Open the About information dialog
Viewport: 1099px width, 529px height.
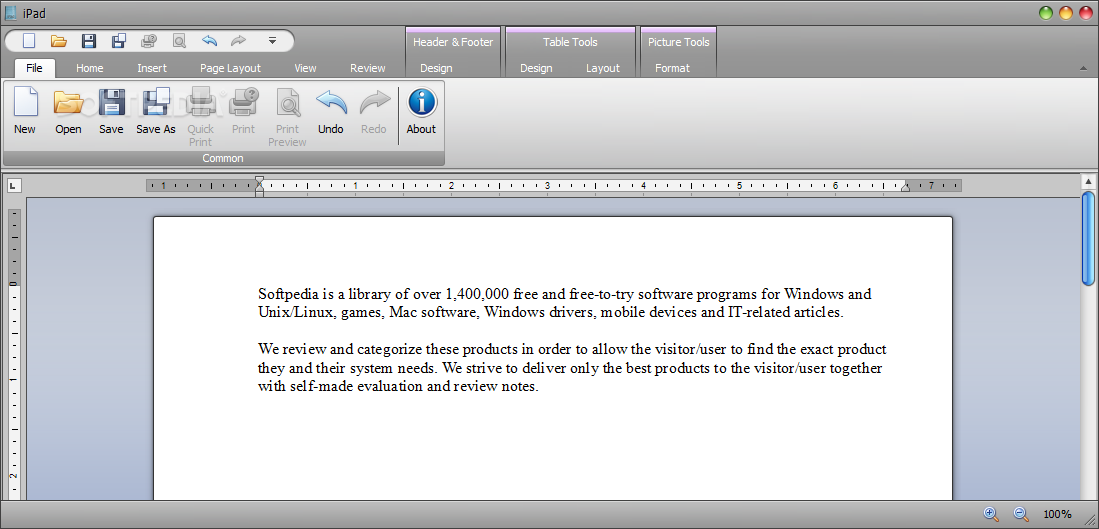click(x=421, y=111)
